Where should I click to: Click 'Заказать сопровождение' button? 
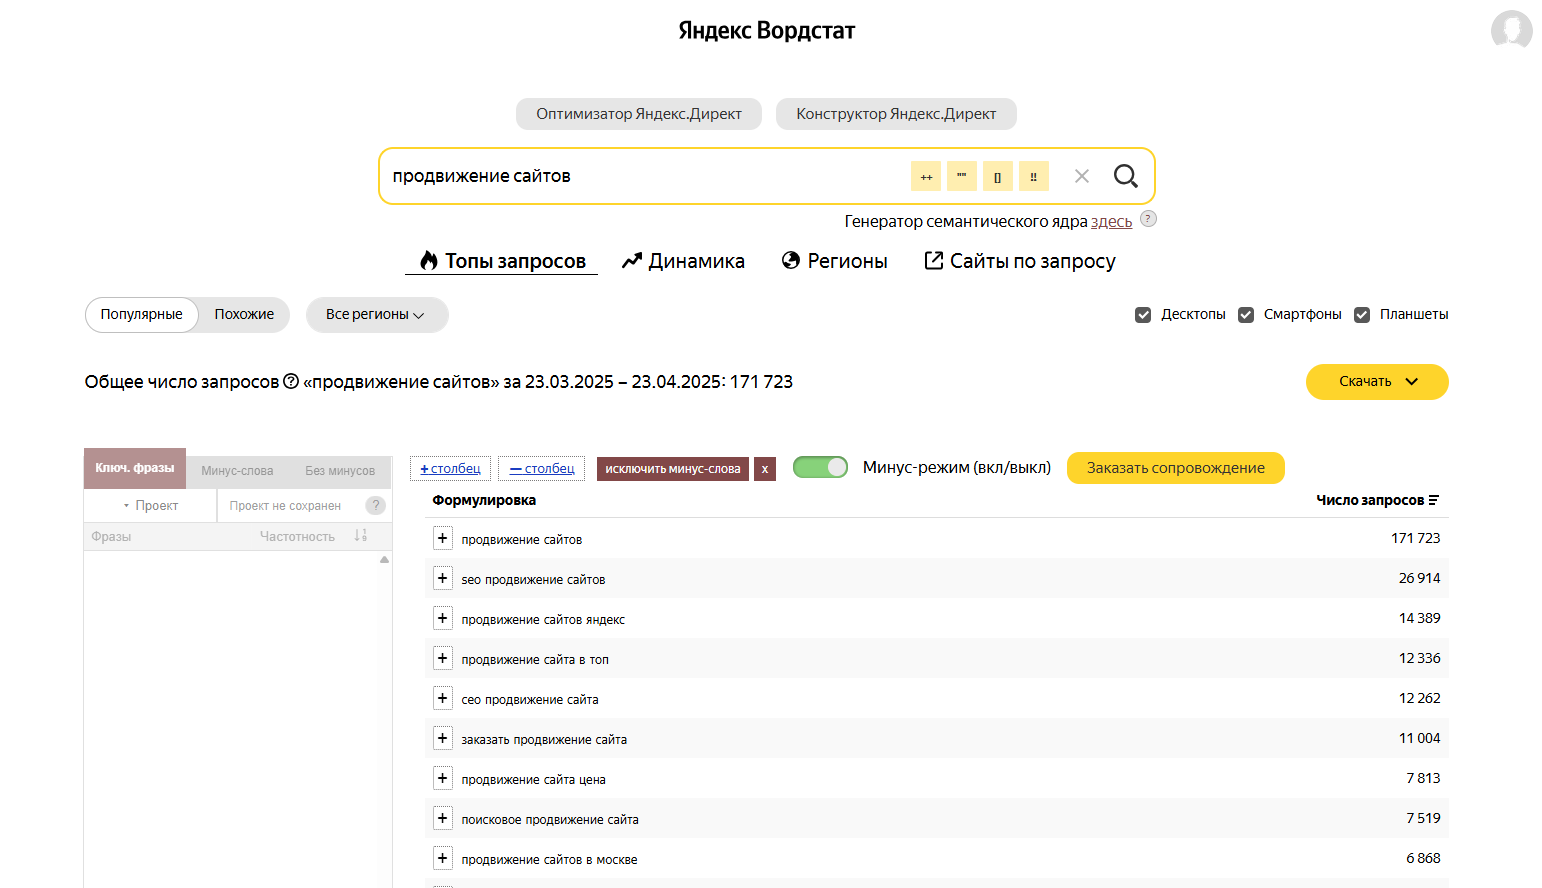1176,468
